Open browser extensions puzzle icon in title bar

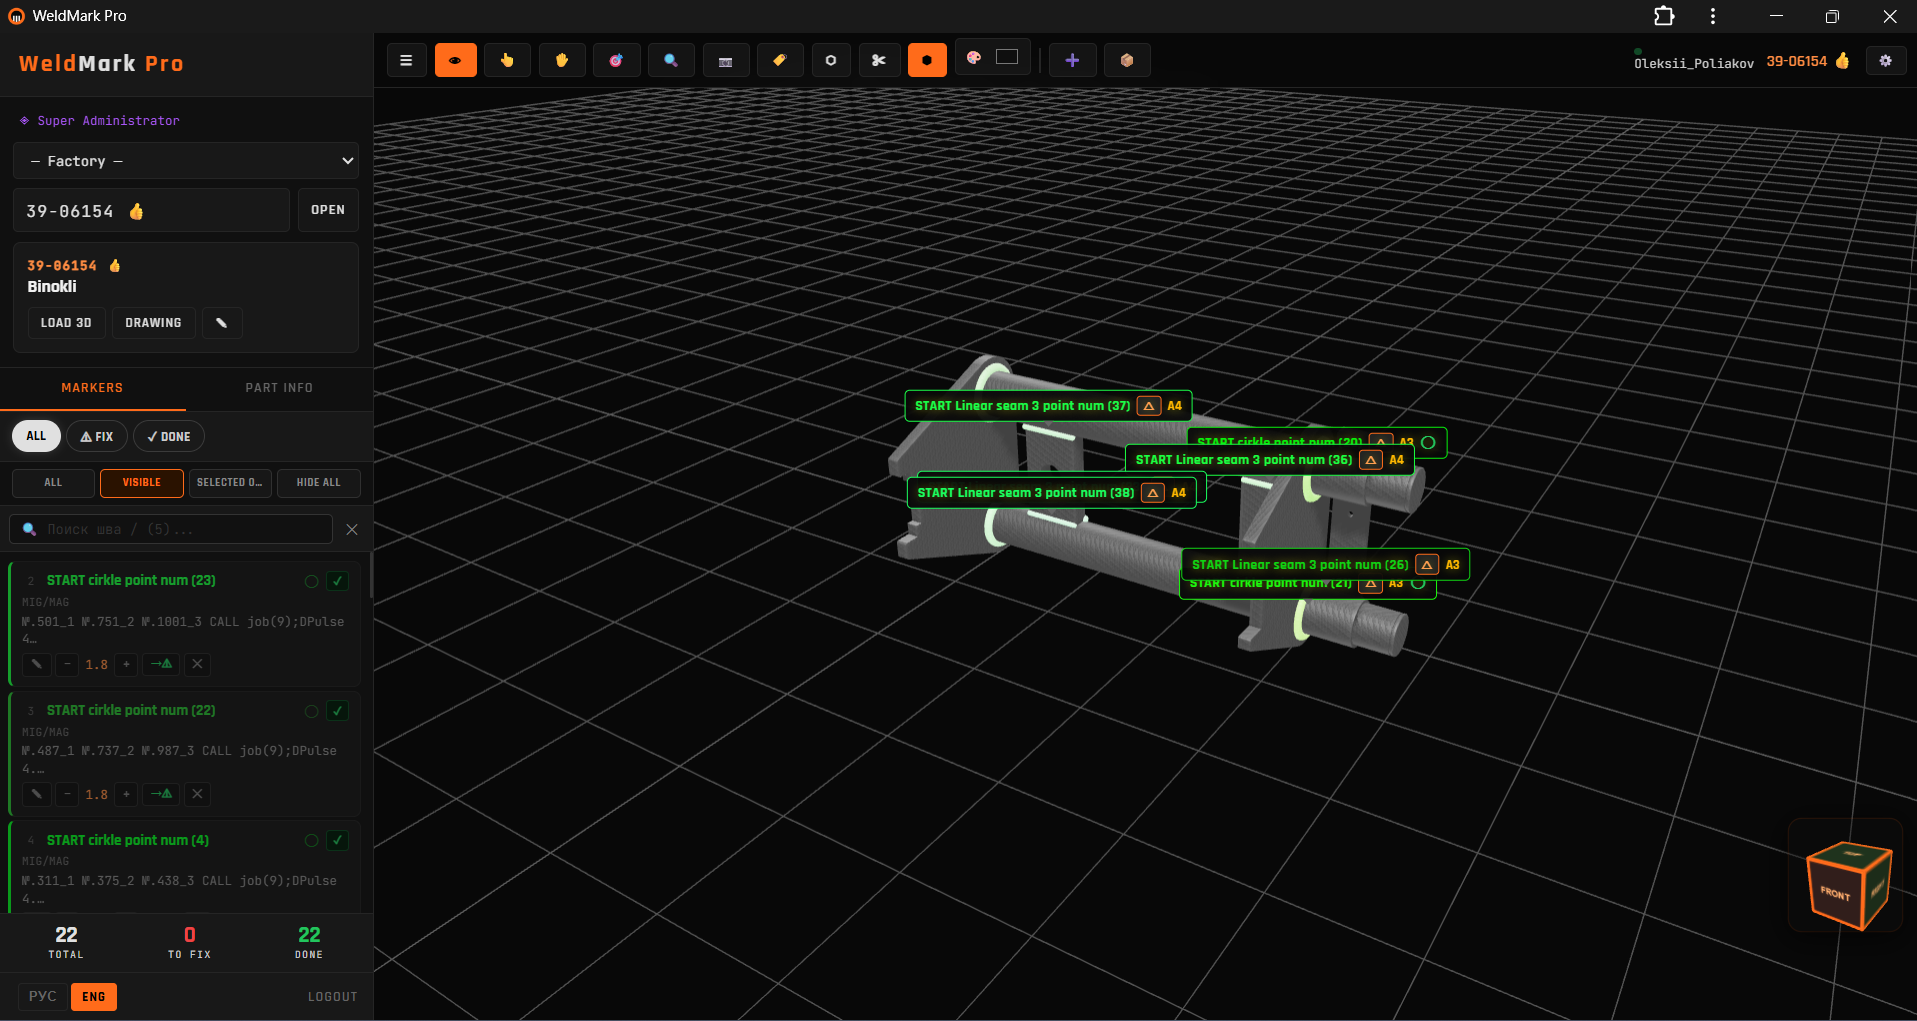(1664, 16)
